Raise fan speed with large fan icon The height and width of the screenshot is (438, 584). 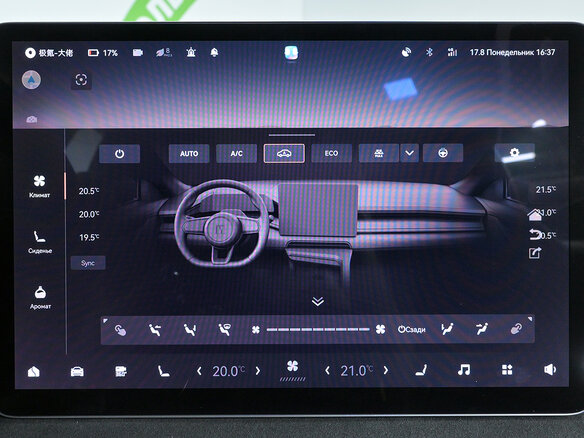380,329
